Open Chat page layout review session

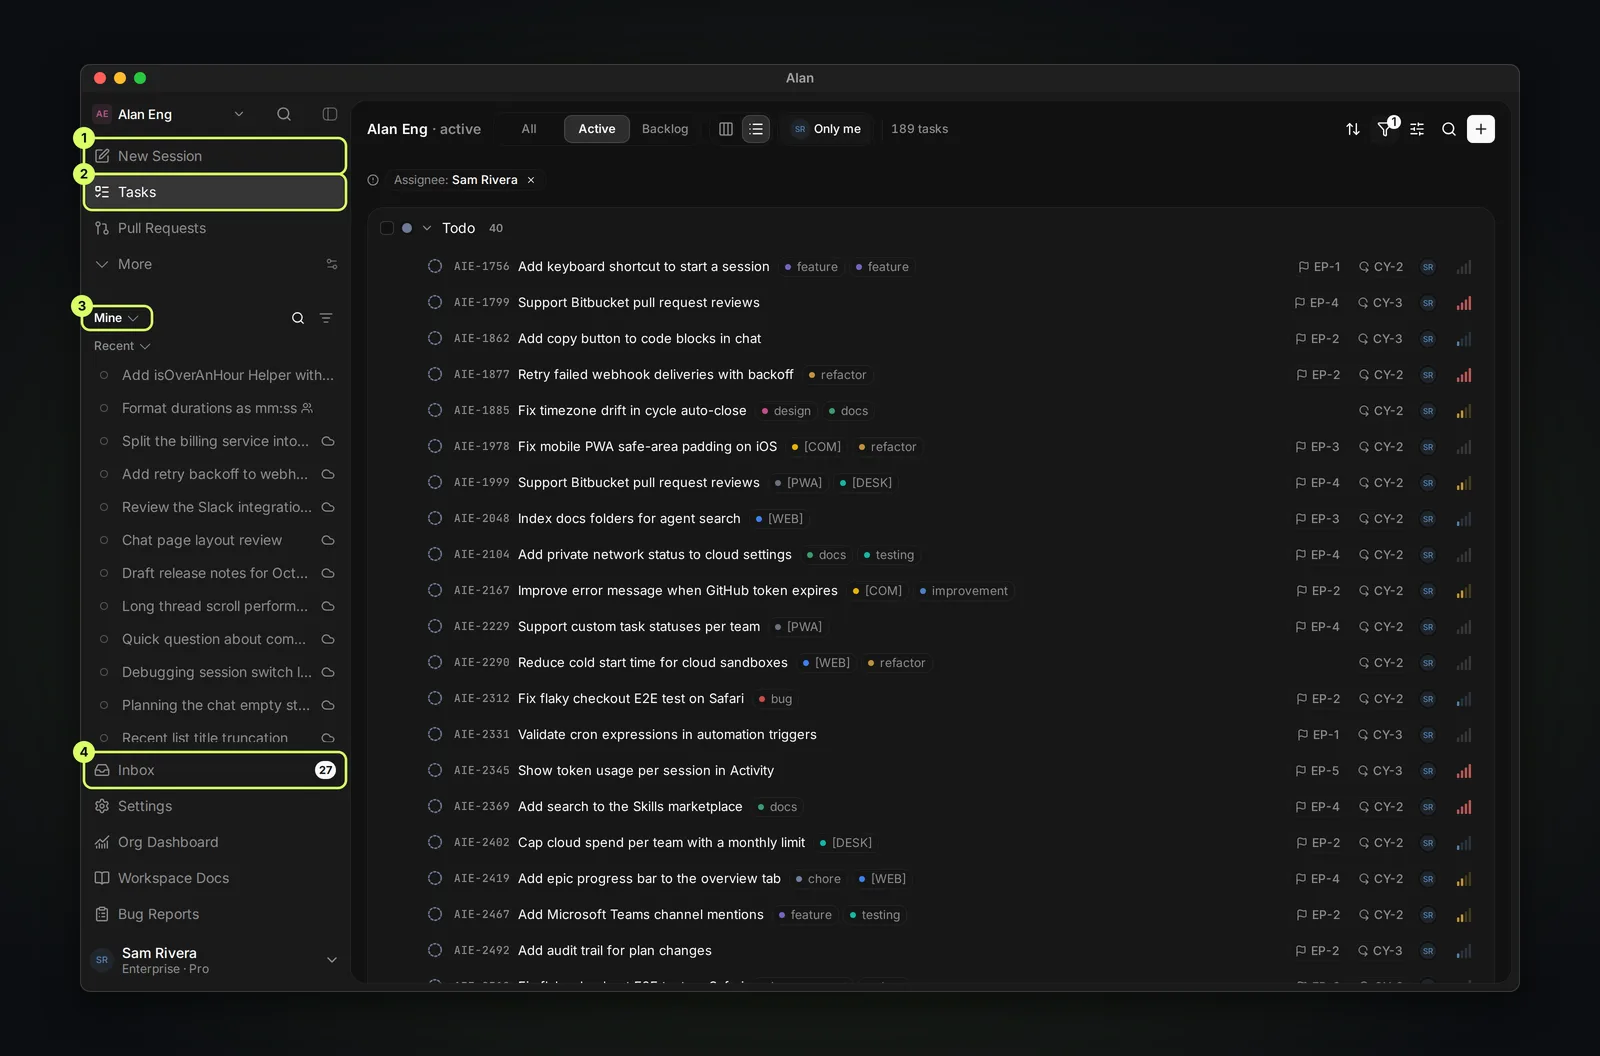217,540
